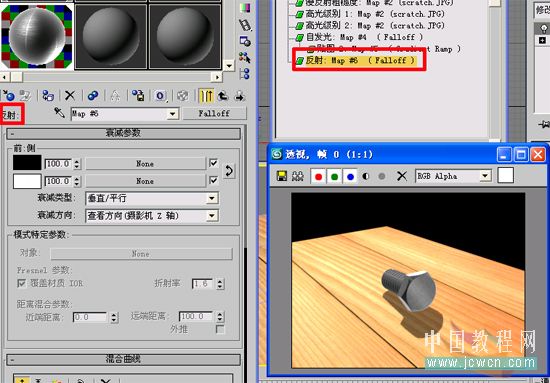The height and width of the screenshot is (383, 550).
Task: Toggle Show End Result icon
Action: [x=206, y=95]
